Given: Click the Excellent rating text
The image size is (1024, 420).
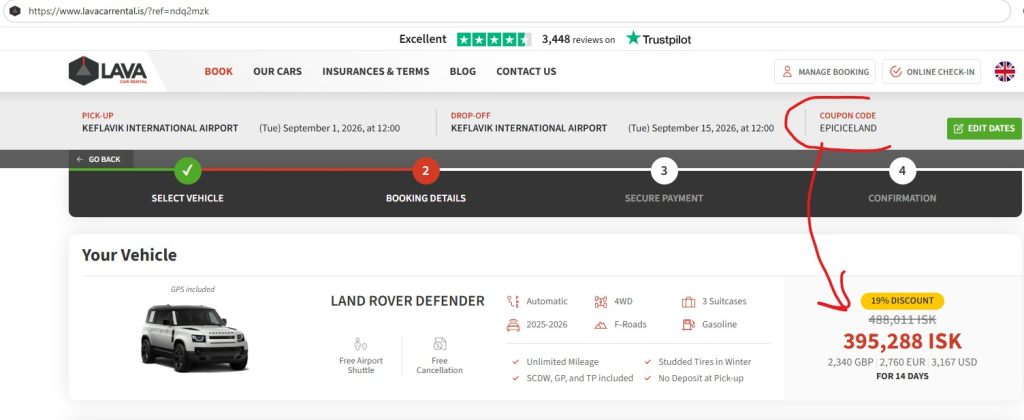Looking at the screenshot, I should [x=423, y=39].
